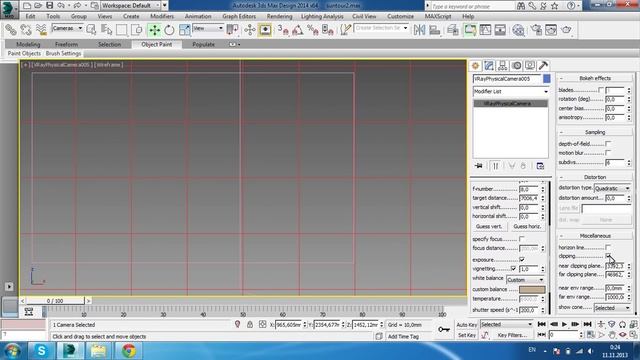Image resolution: width=640 pixels, height=360 pixels.
Task: Open the Material Editor icon
Action: pyautogui.click(x=518, y=30)
